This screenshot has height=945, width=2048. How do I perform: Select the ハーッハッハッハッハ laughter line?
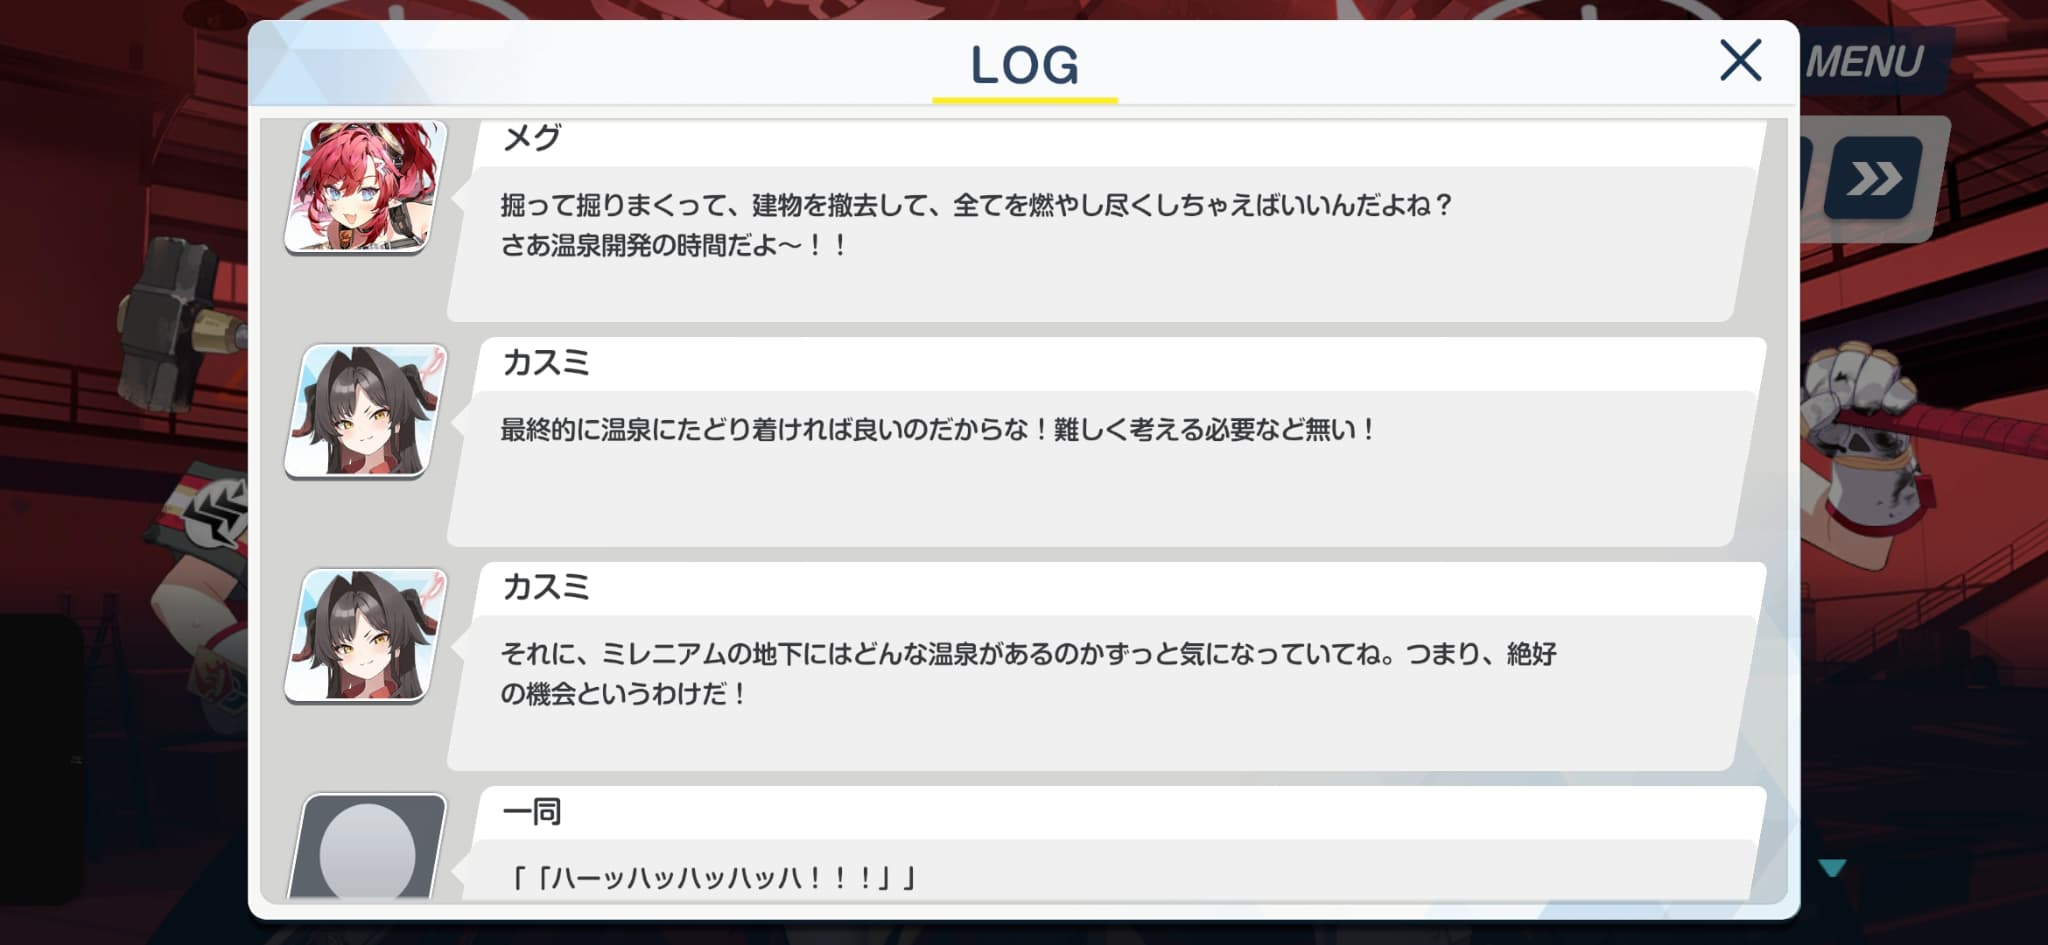(712, 878)
